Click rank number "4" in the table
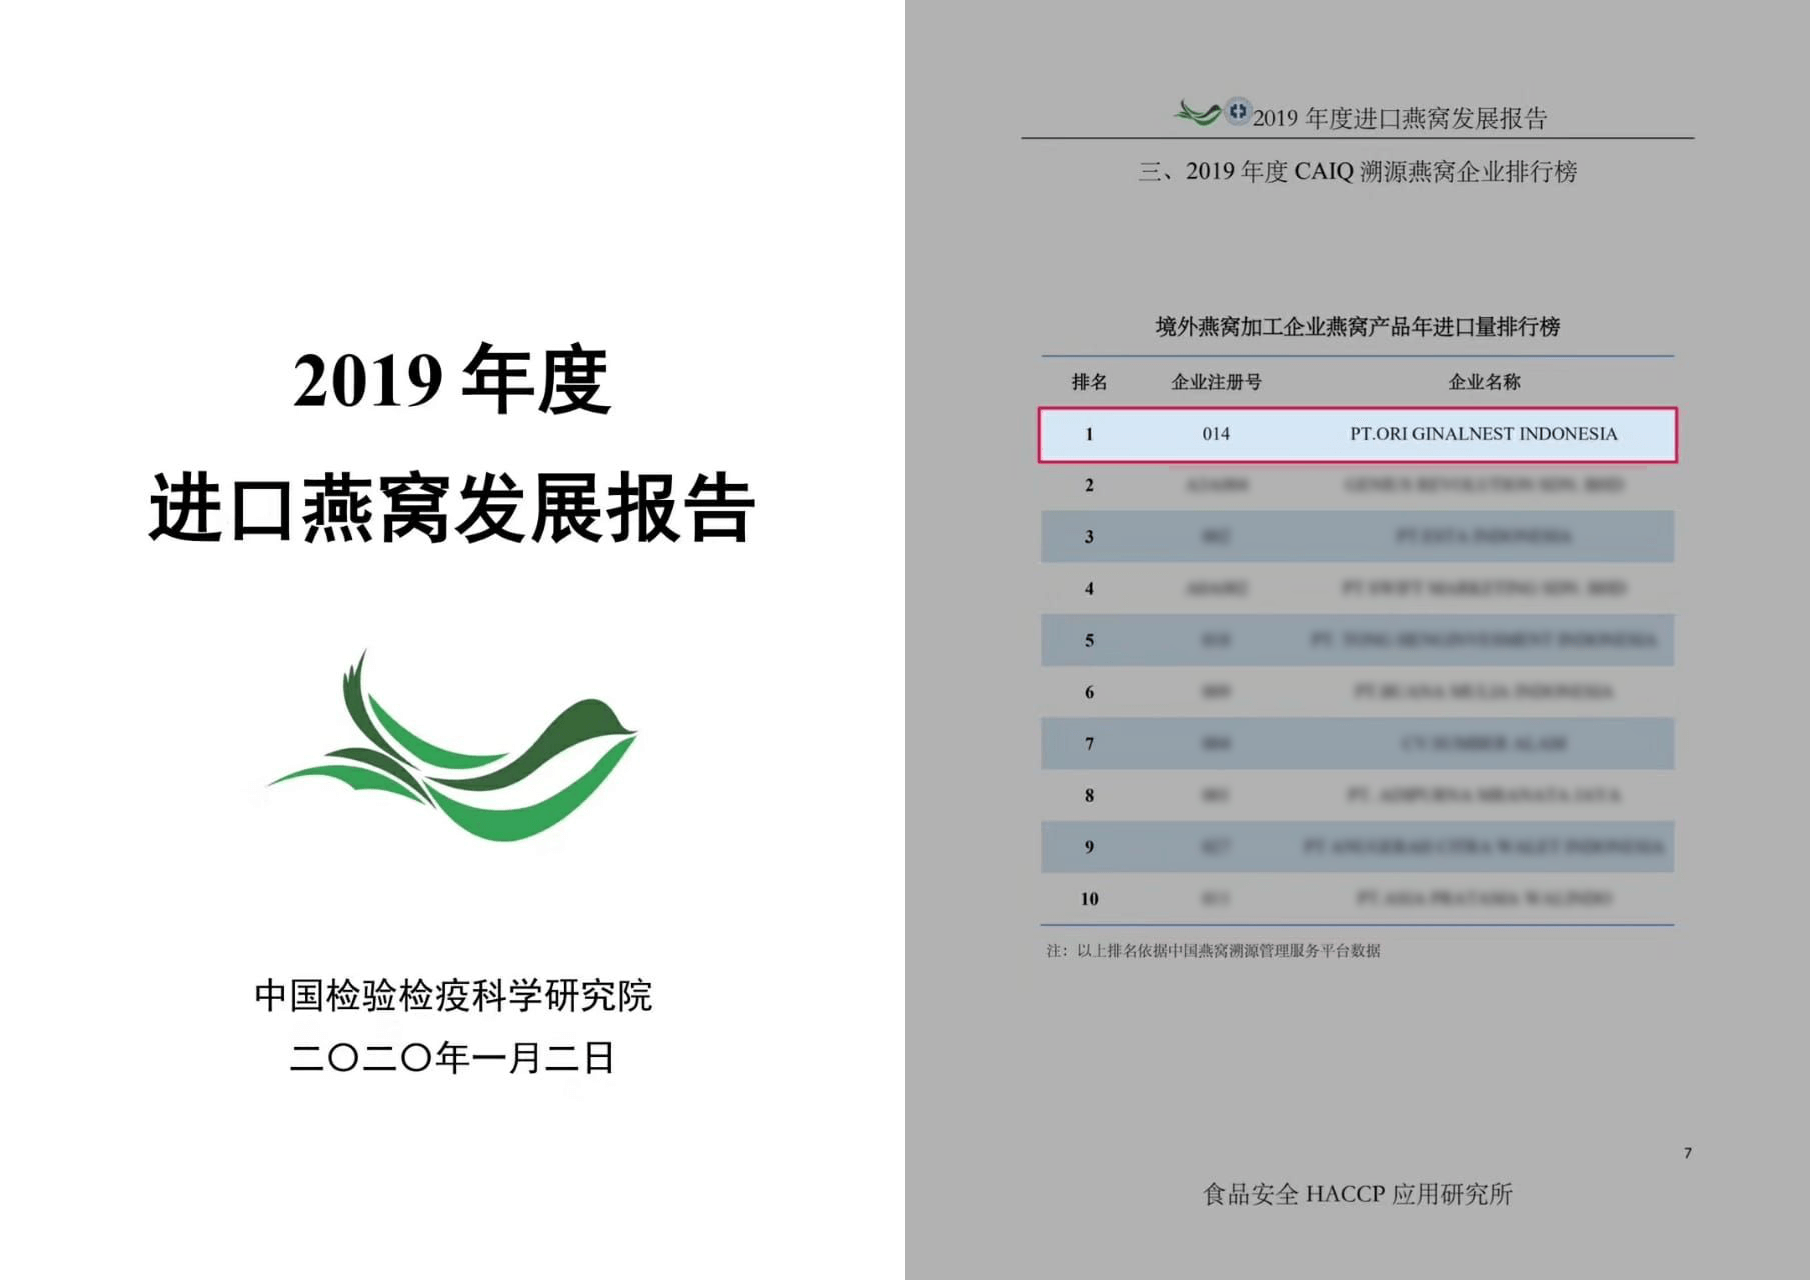The image size is (1810, 1280). click(1089, 589)
